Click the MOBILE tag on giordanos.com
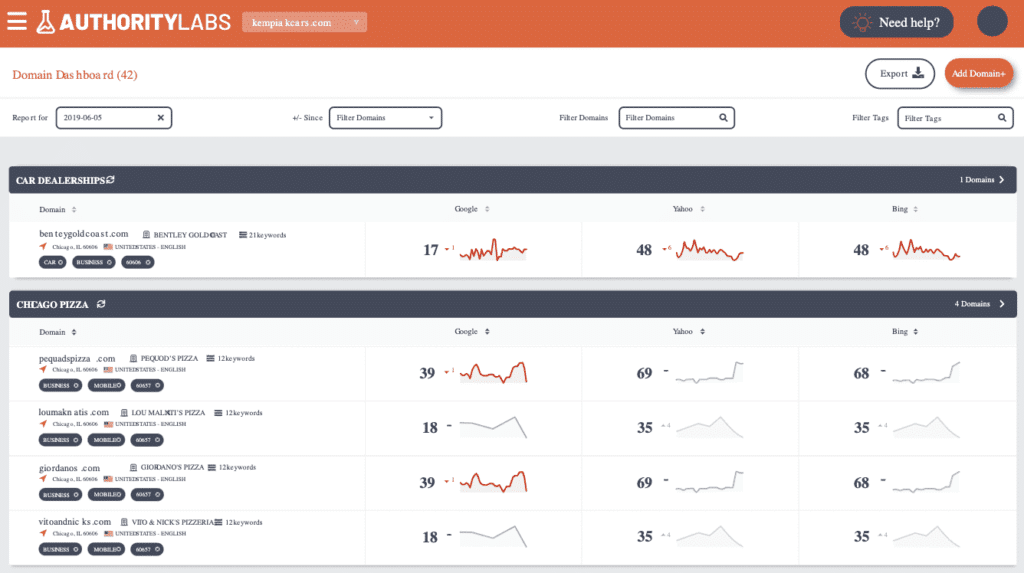Image resolution: width=1024 pixels, height=573 pixels. point(106,495)
